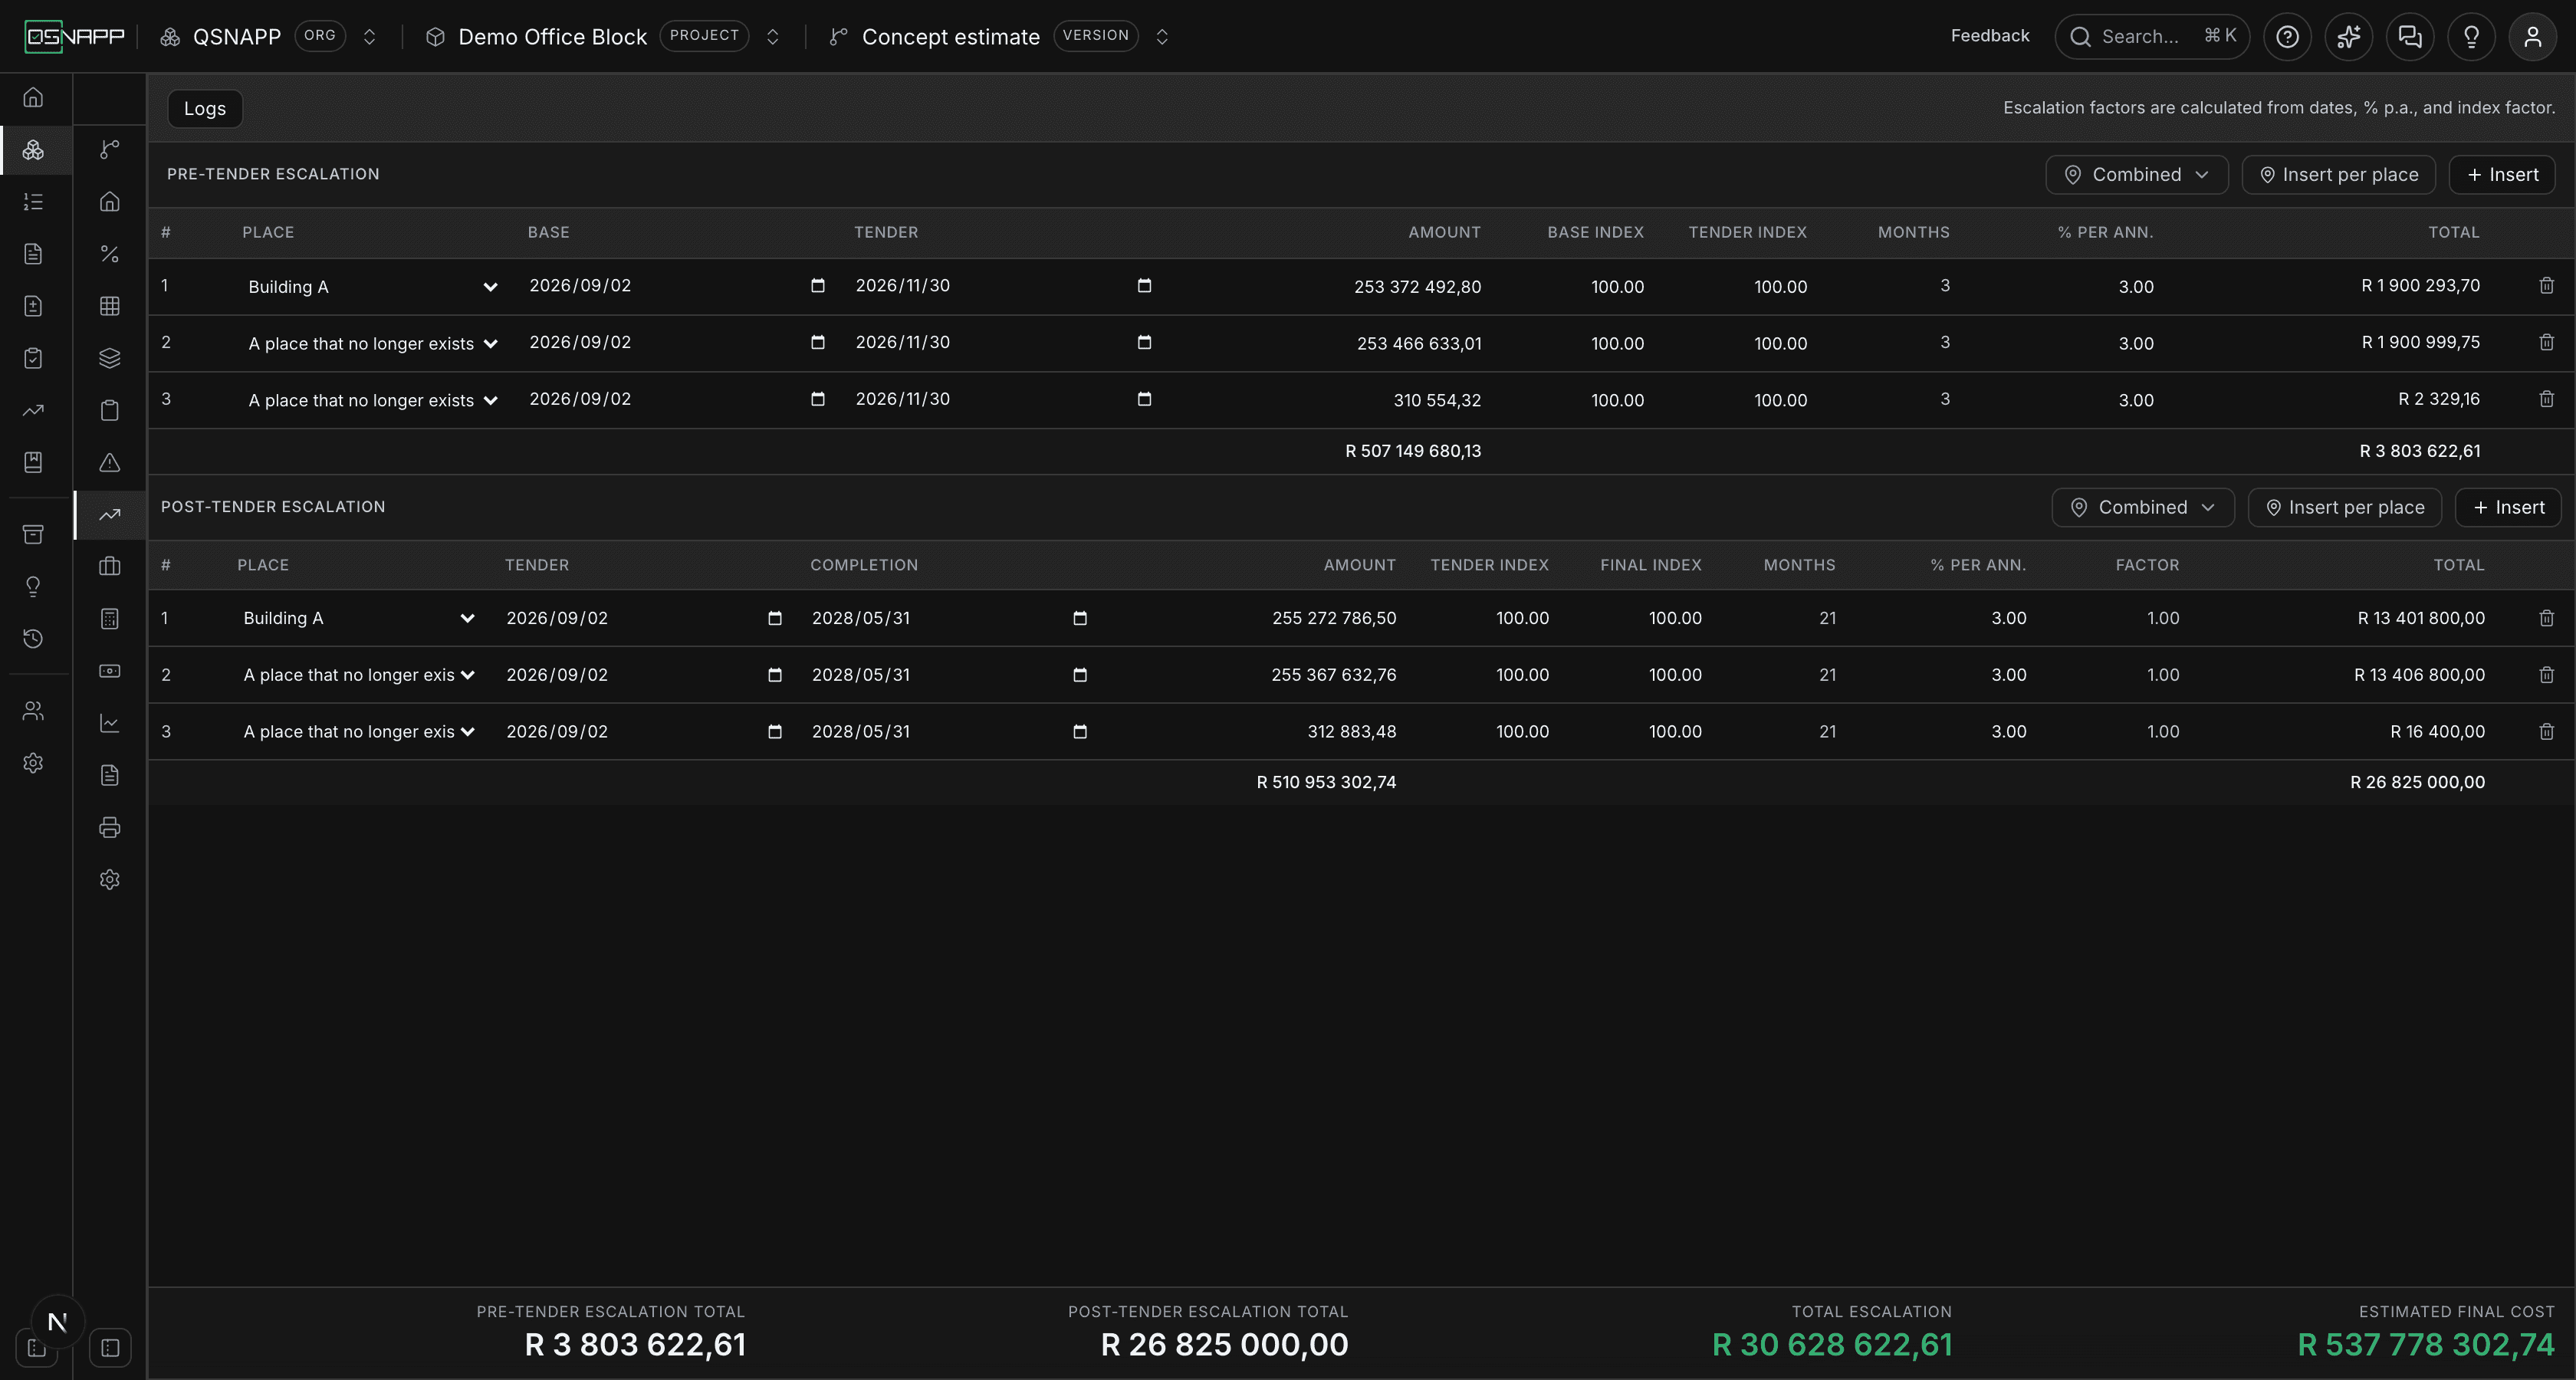Focus the Search field in header
The width and height of the screenshot is (2576, 1380).
2152,37
